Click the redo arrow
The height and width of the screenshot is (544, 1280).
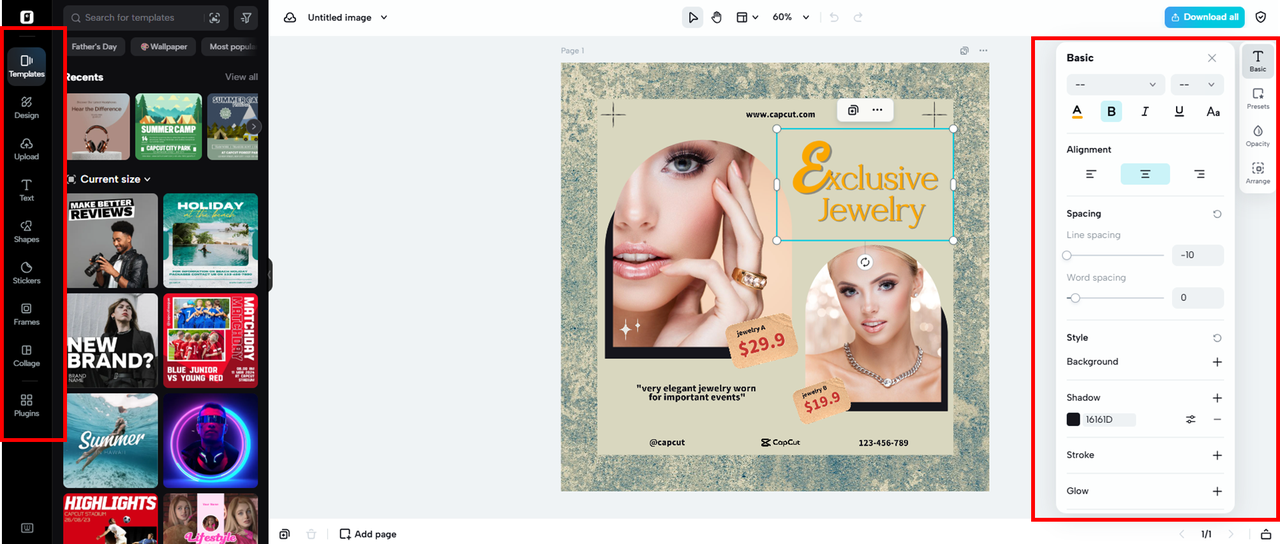[858, 18]
